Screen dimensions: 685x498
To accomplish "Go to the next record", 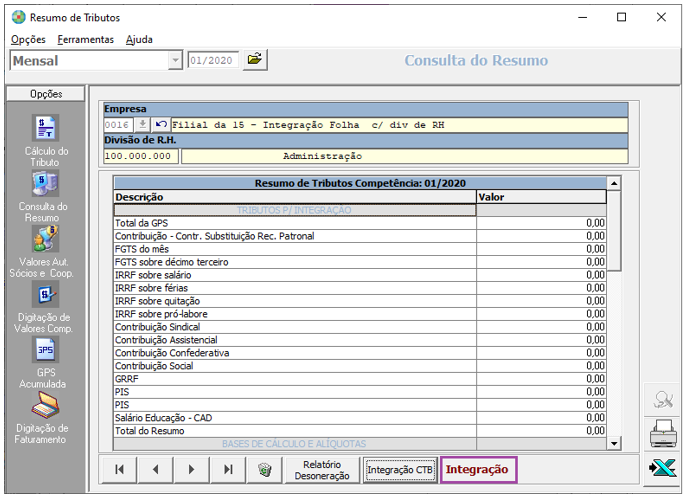I will tap(191, 470).
